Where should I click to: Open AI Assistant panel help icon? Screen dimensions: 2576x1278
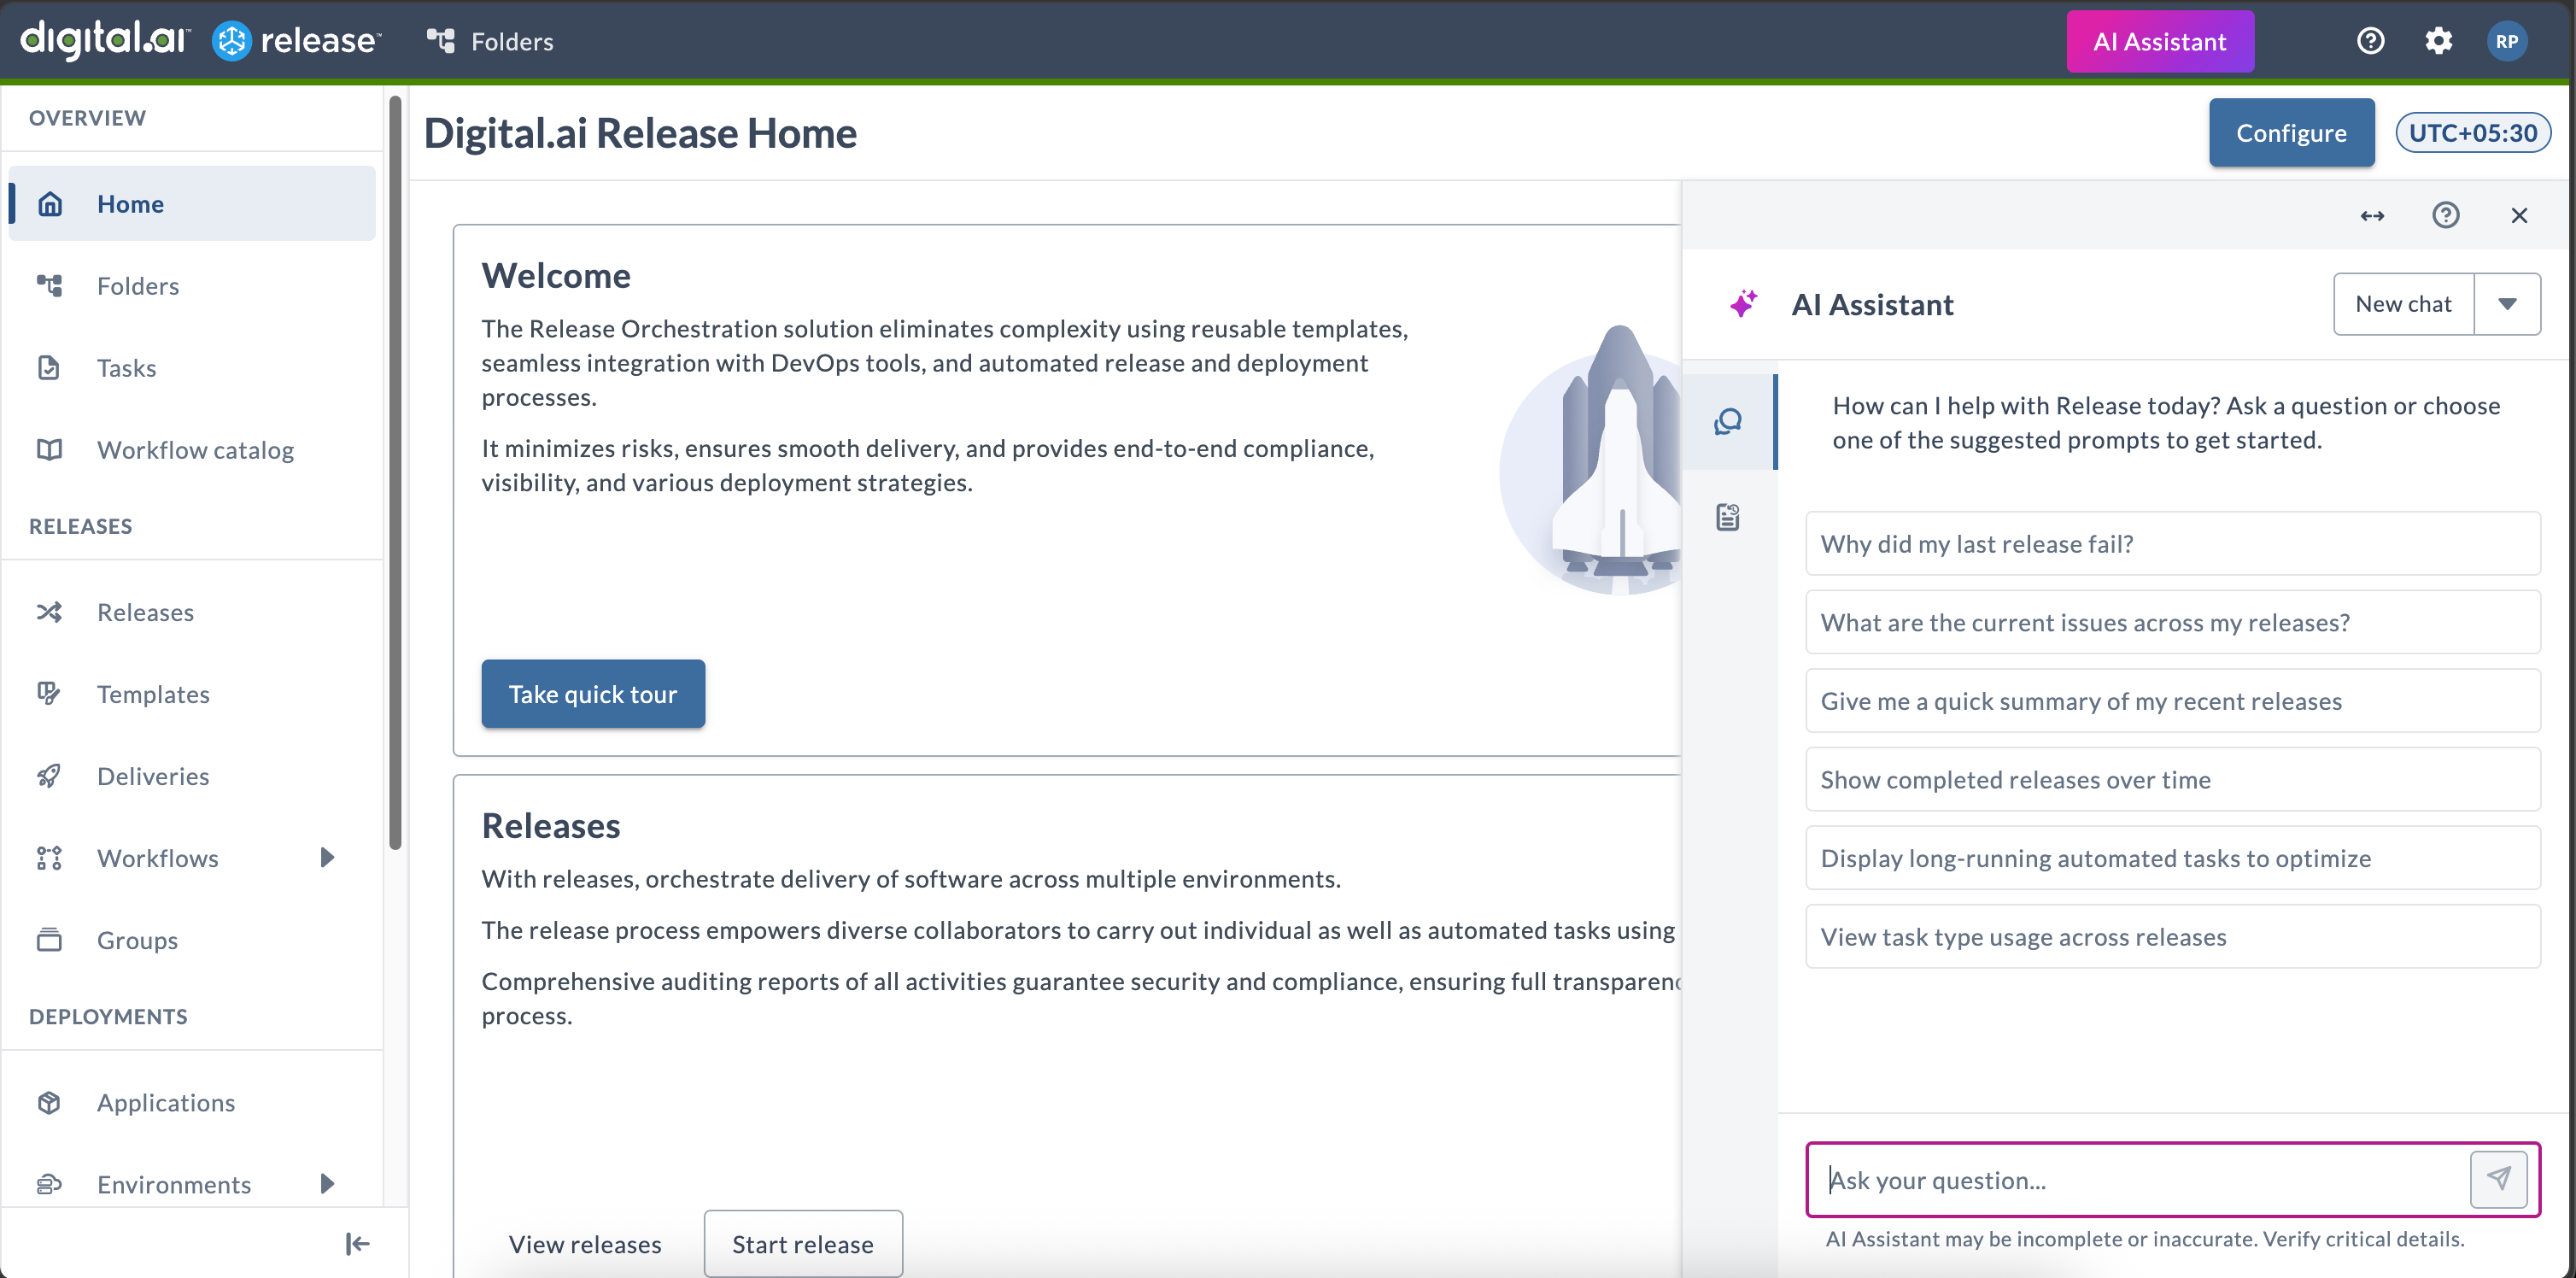(2445, 215)
